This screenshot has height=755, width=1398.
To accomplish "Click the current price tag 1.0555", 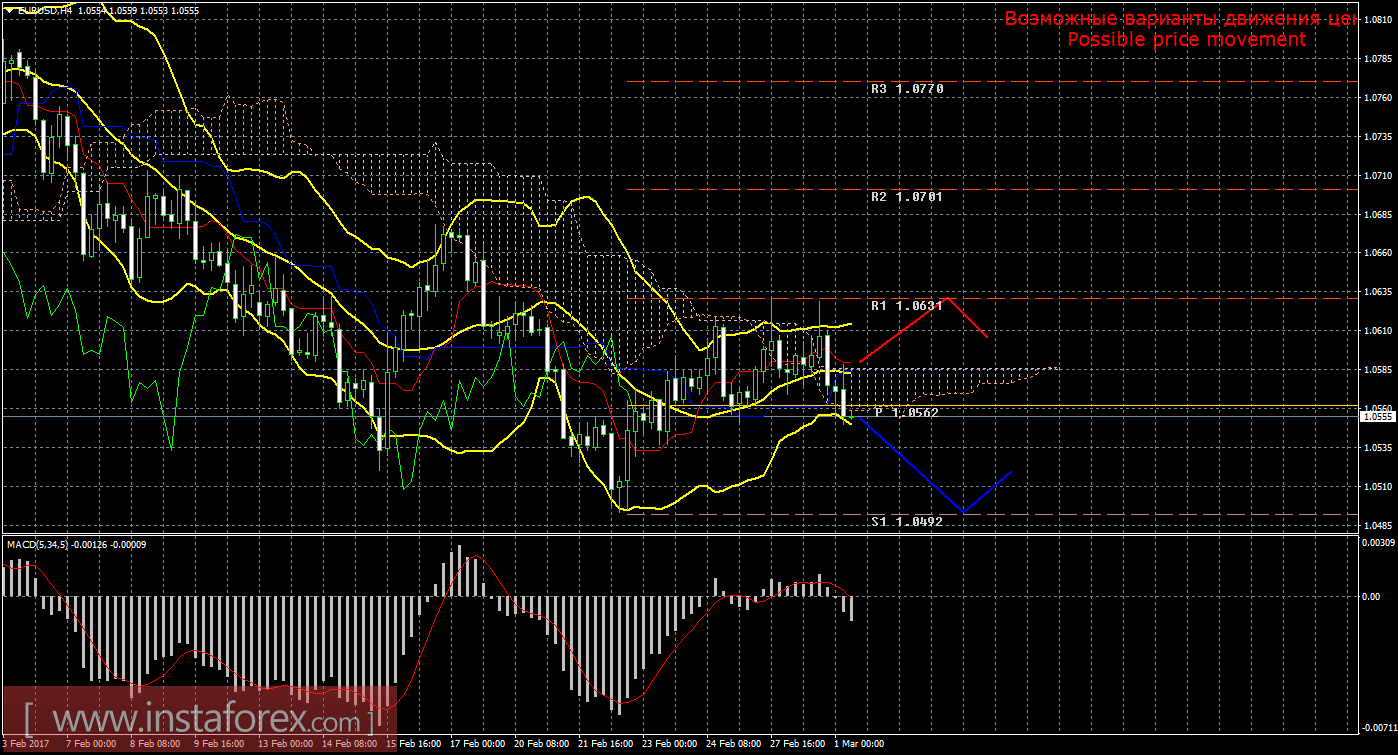I will point(1376,417).
